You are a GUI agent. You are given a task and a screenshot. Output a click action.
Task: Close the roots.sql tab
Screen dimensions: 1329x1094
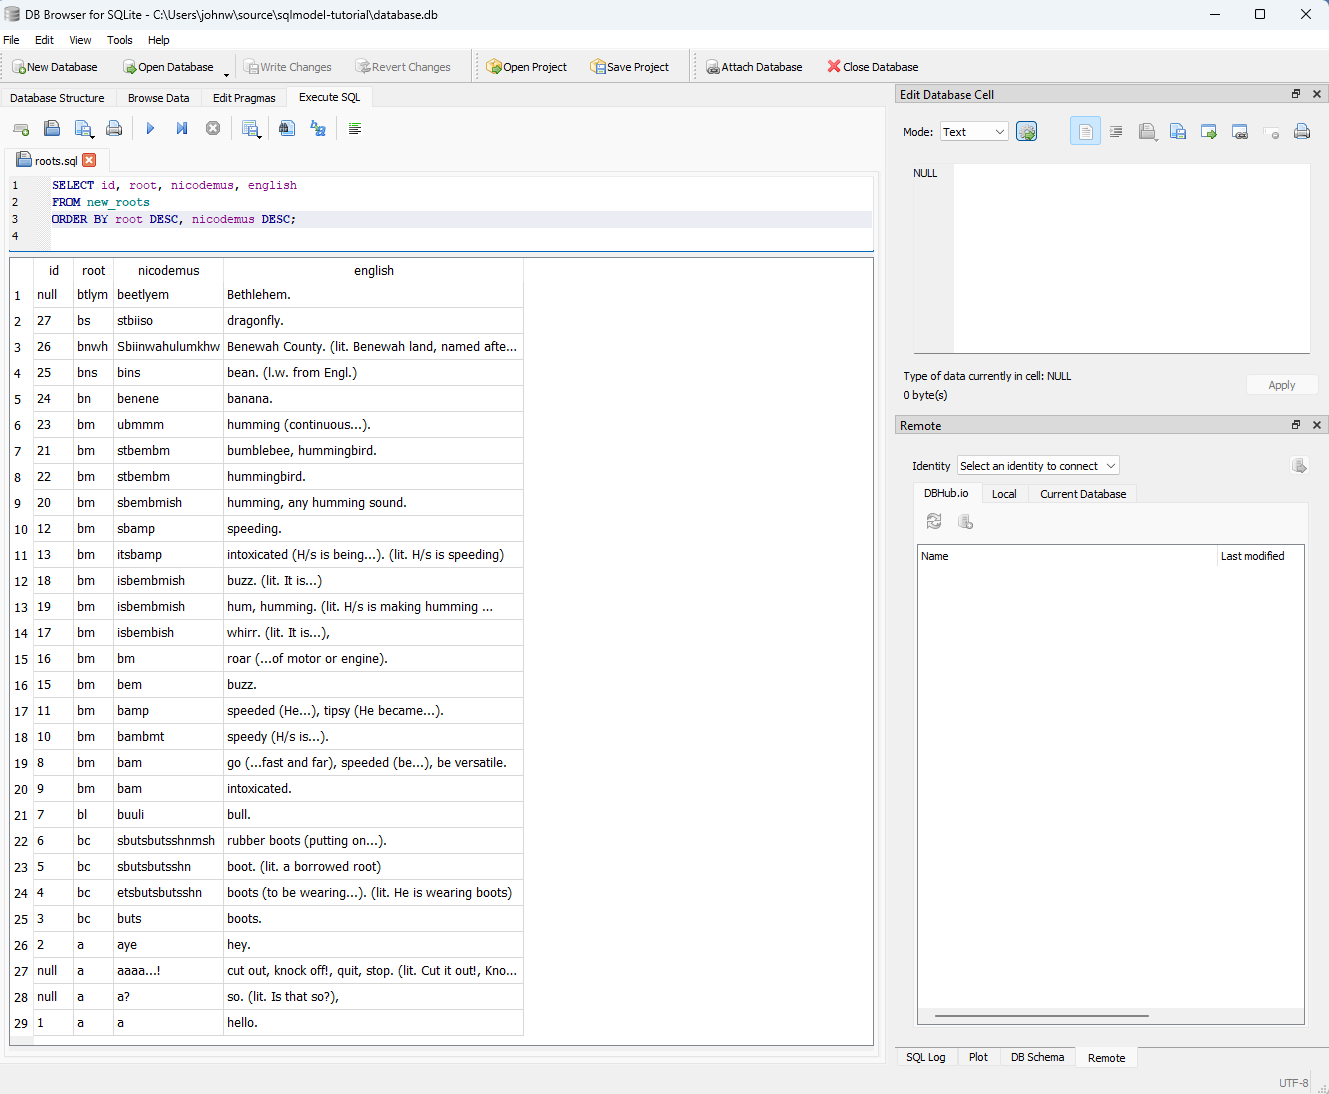click(89, 160)
